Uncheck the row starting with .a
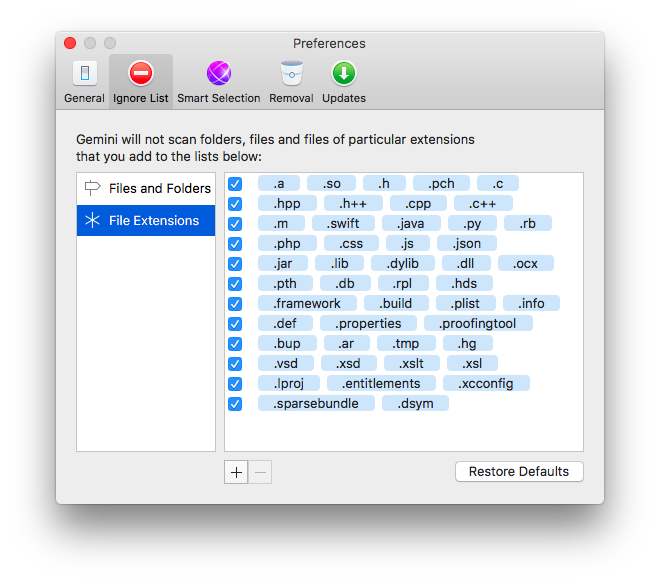 (x=235, y=184)
